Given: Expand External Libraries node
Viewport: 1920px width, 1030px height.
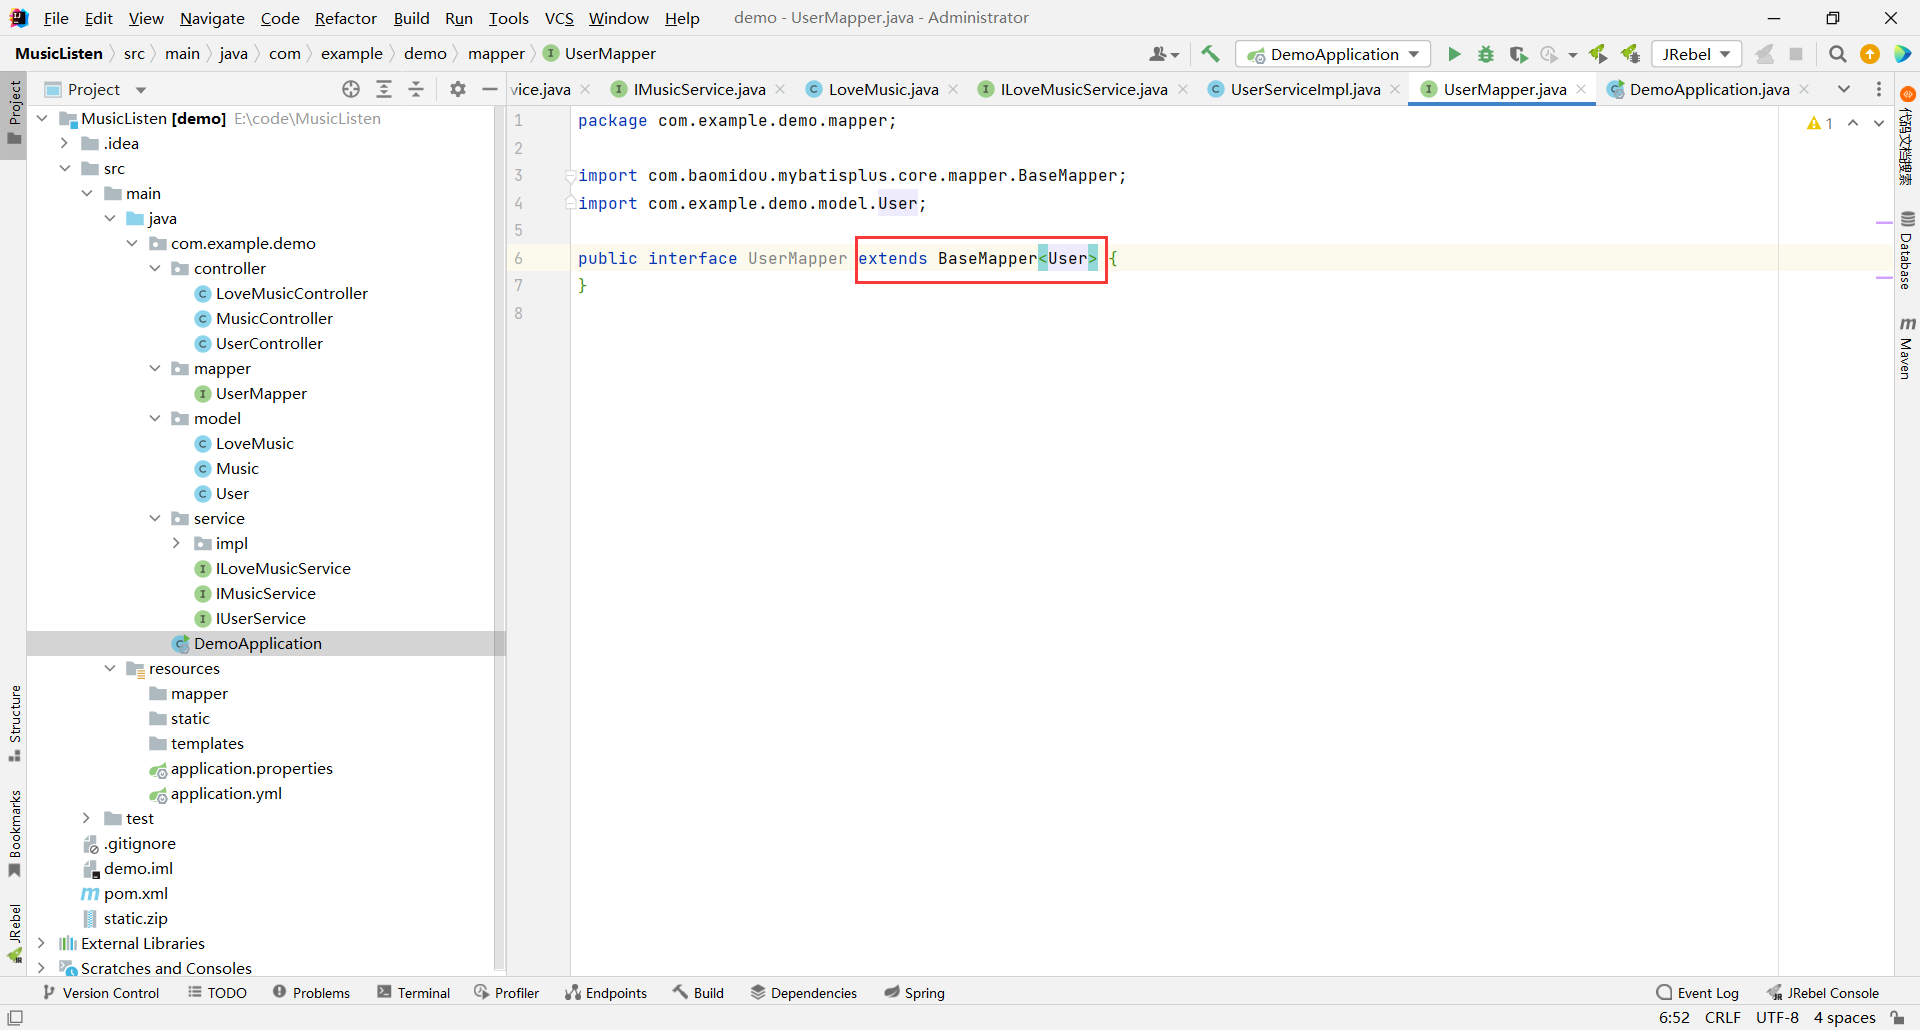Looking at the screenshot, I should click(42, 943).
